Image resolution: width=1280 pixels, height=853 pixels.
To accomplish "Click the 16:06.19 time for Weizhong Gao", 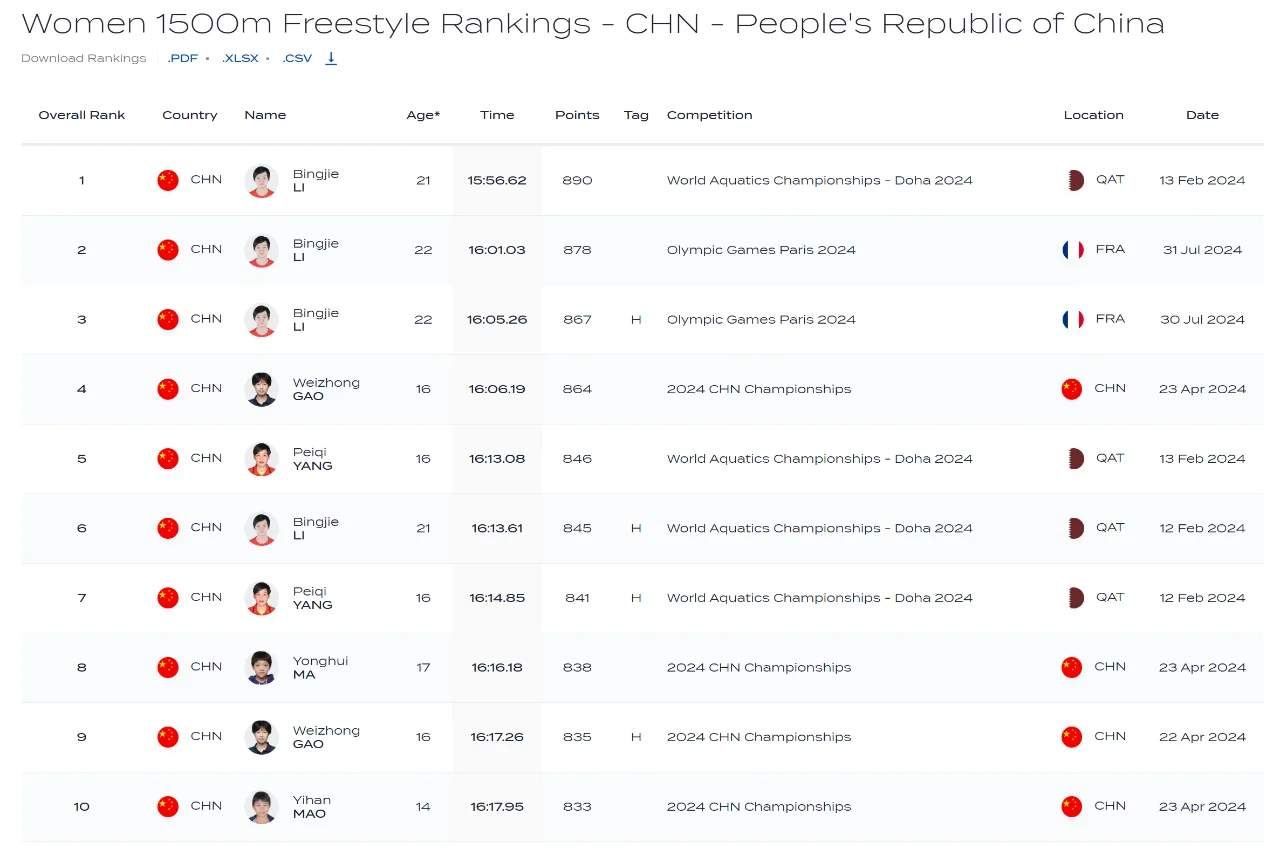I will [497, 389].
